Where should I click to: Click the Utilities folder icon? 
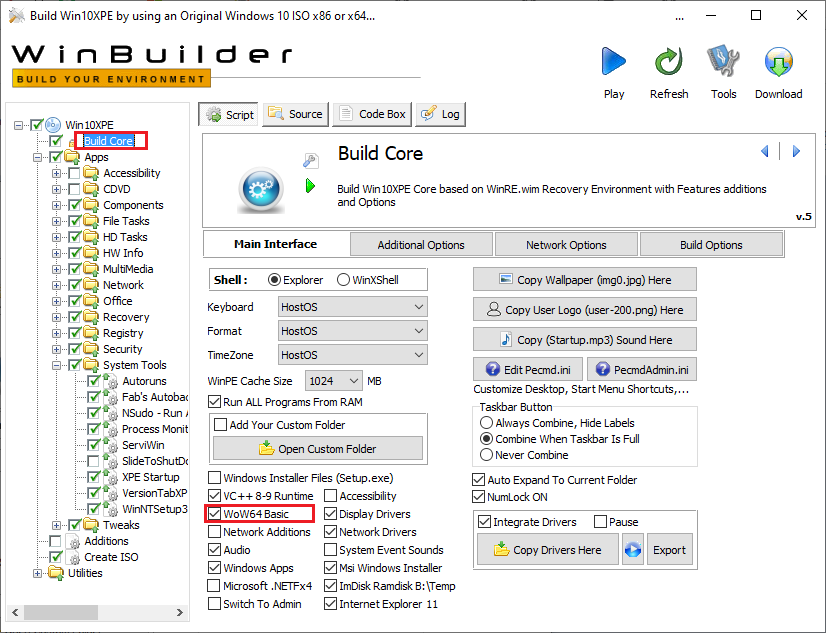[x=56, y=573]
